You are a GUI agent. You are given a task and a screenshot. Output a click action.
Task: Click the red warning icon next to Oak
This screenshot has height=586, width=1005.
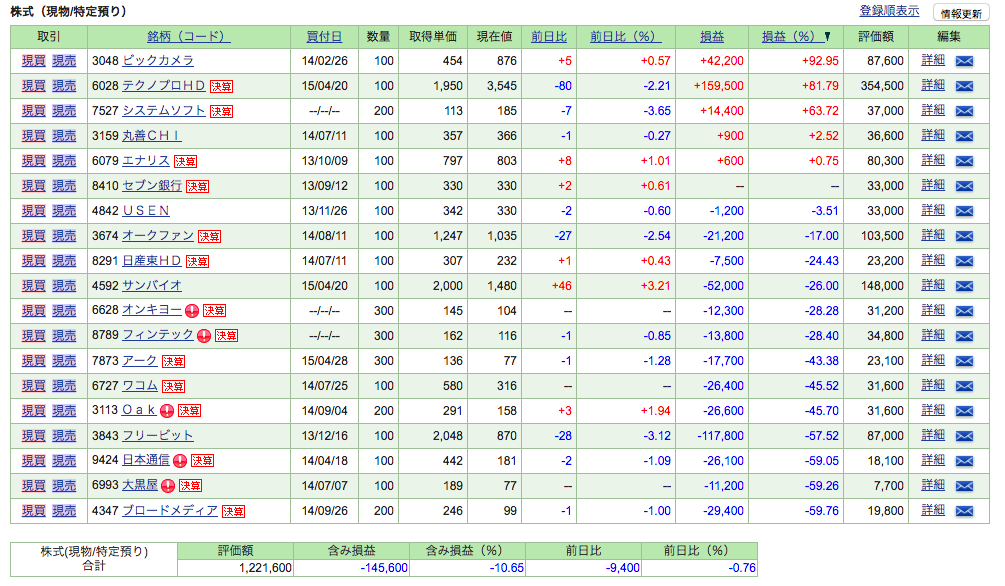coord(167,411)
